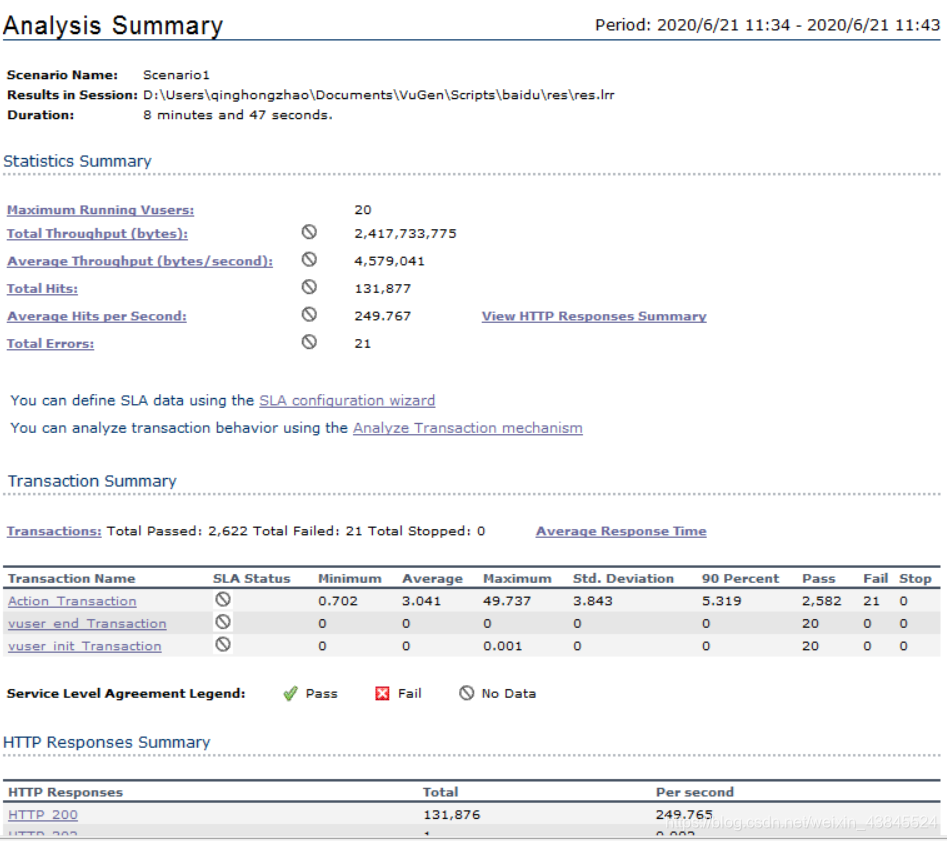This screenshot has width=947, height=841.
Task: Open the Total Hits link
Action: click(x=42, y=289)
